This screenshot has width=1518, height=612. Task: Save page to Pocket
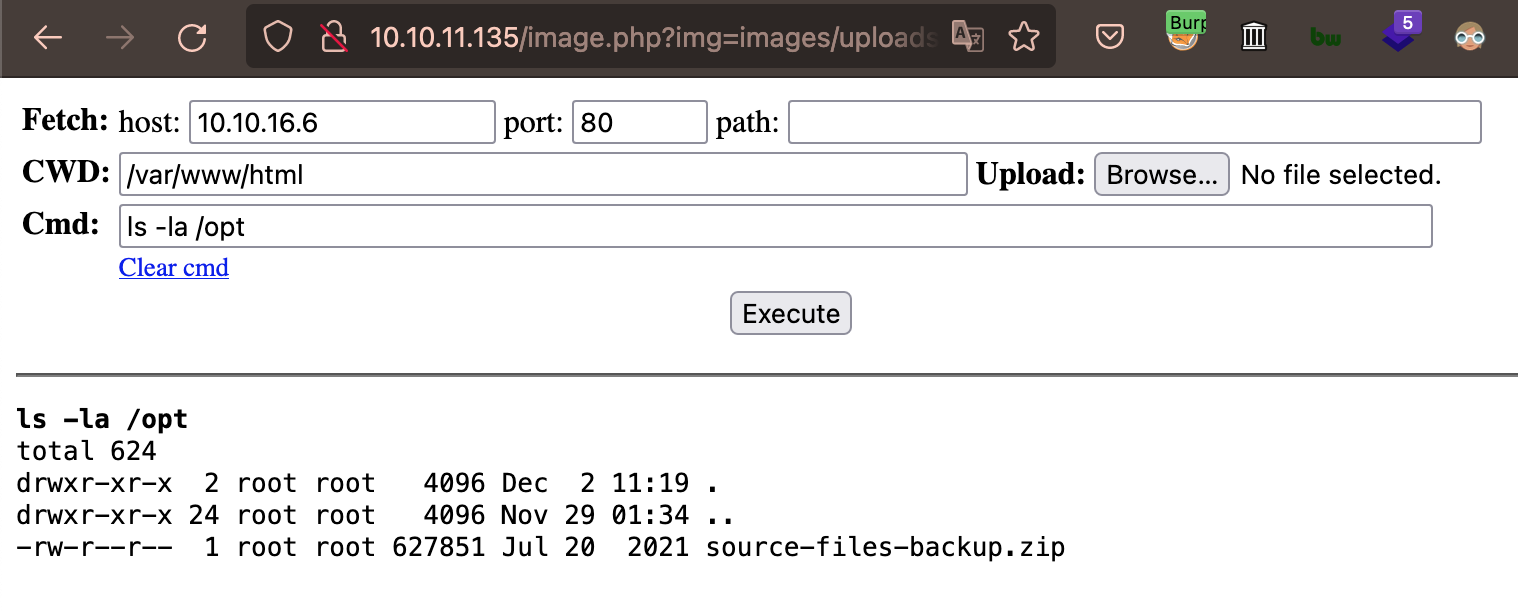[1109, 38]
